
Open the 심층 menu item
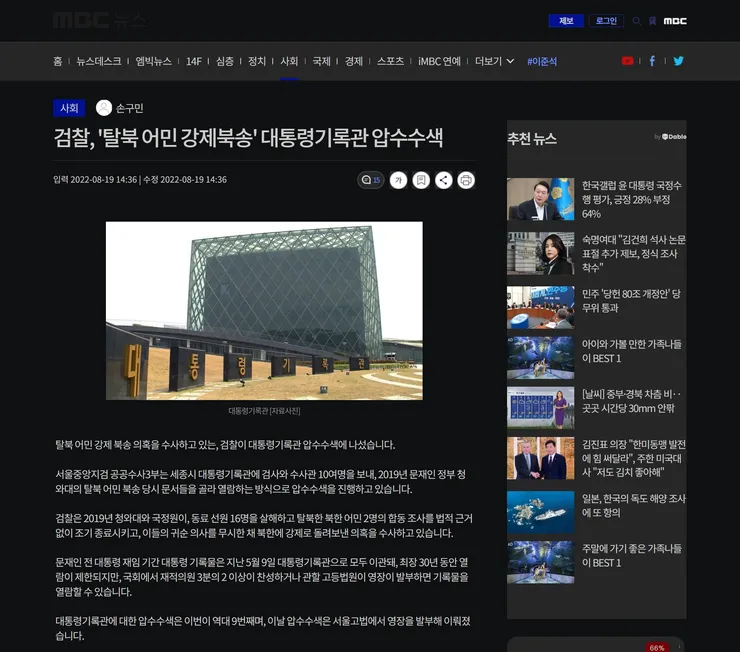click(225, 61)
